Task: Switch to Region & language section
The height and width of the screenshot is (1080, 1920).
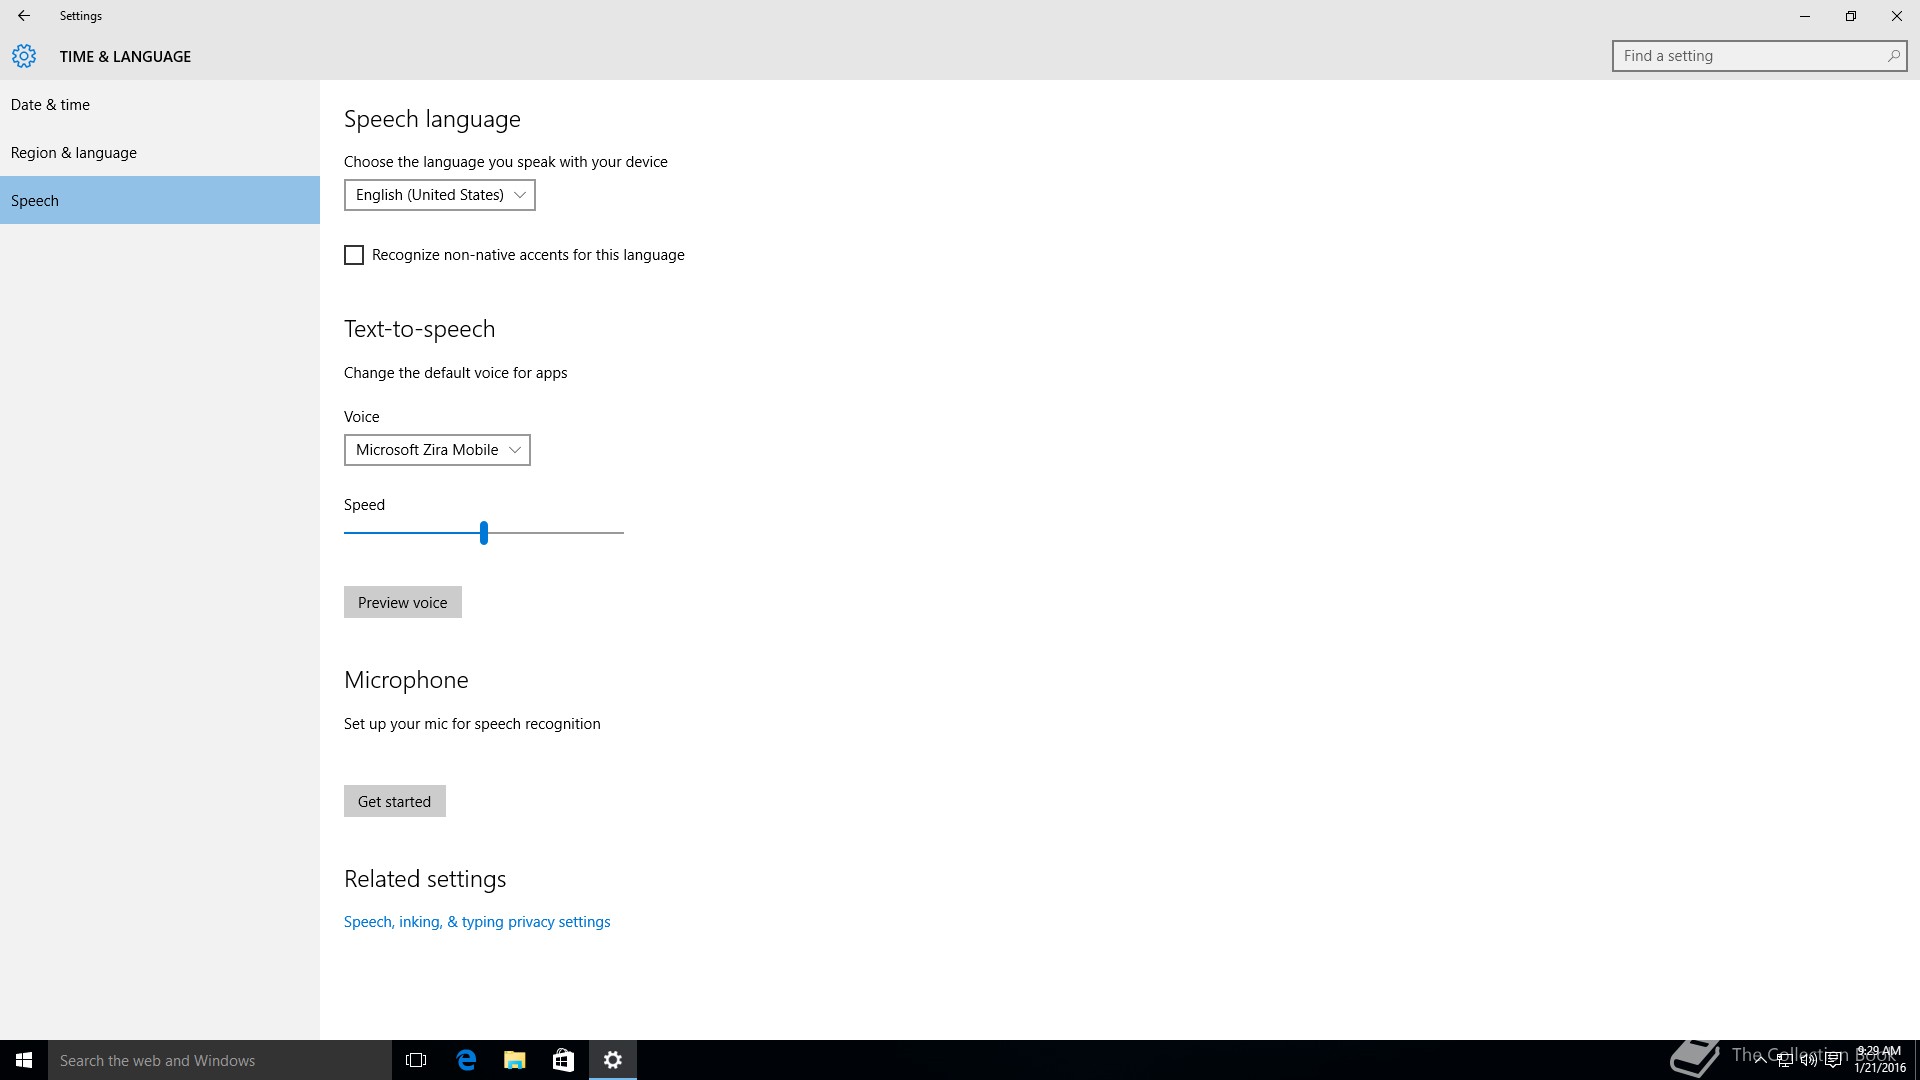Action: pos(74,153)
